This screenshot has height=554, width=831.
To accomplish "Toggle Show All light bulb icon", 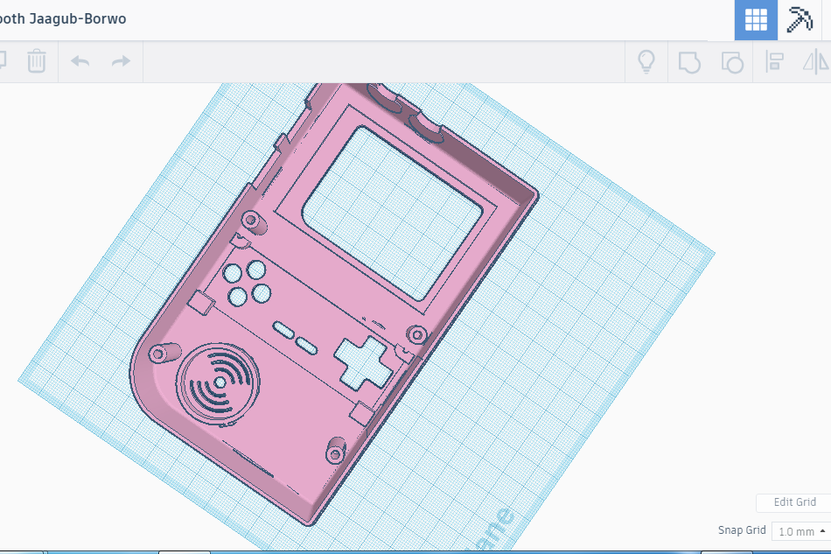I will click(x=646, y=61).
